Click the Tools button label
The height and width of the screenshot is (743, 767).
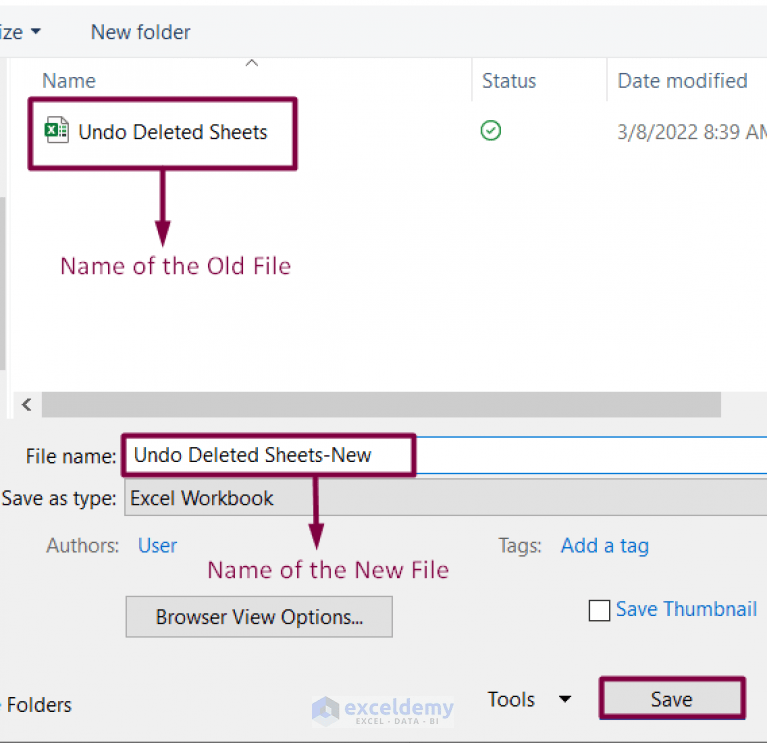tap(511, 699)
